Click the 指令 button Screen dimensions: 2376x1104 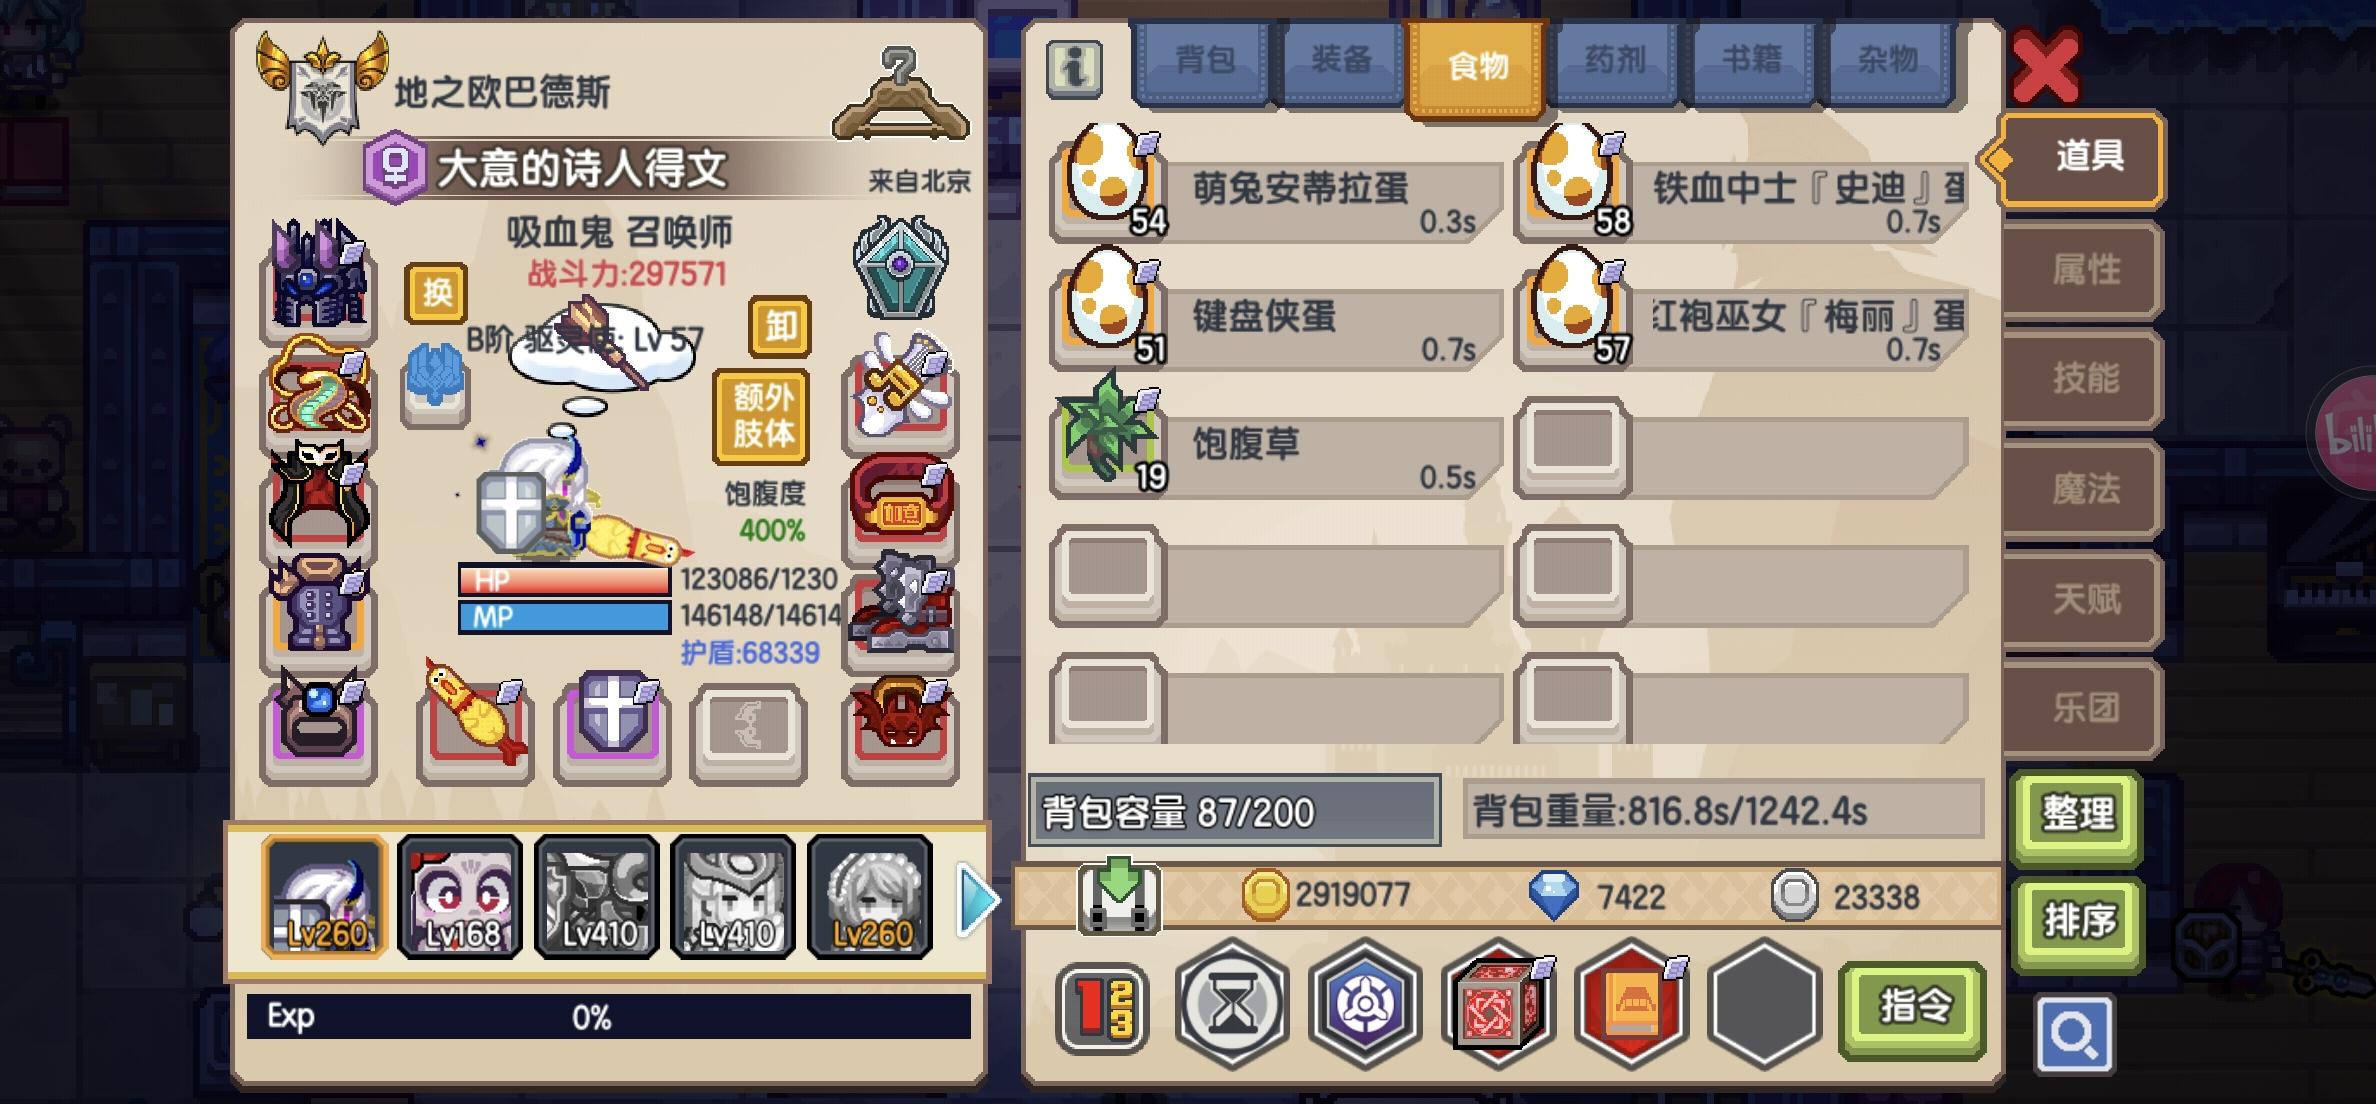click(1912, 1007)
